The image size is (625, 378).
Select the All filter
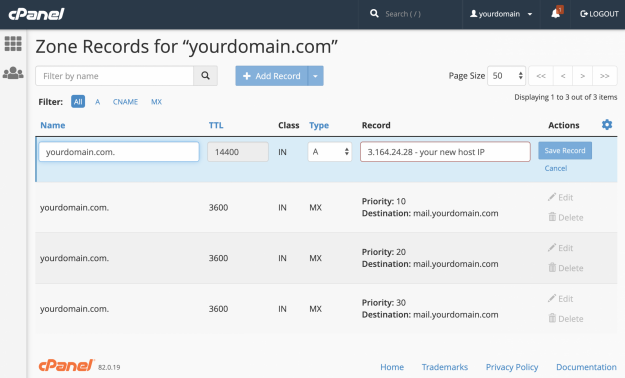tap(78, 102)
